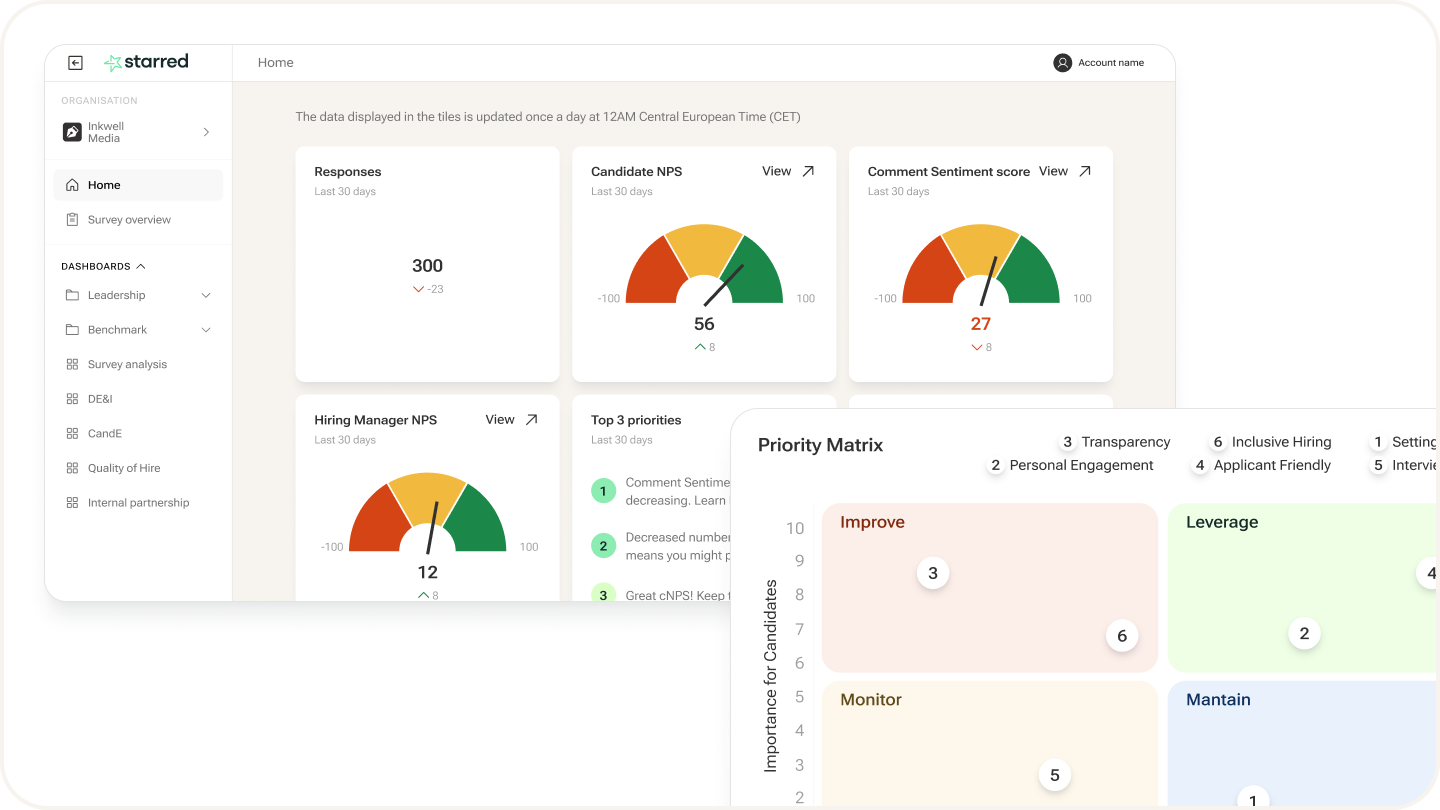Open arrow icon on Comment Sentiment score tile
This screenshot has width=1440, height=810.
1085,171
